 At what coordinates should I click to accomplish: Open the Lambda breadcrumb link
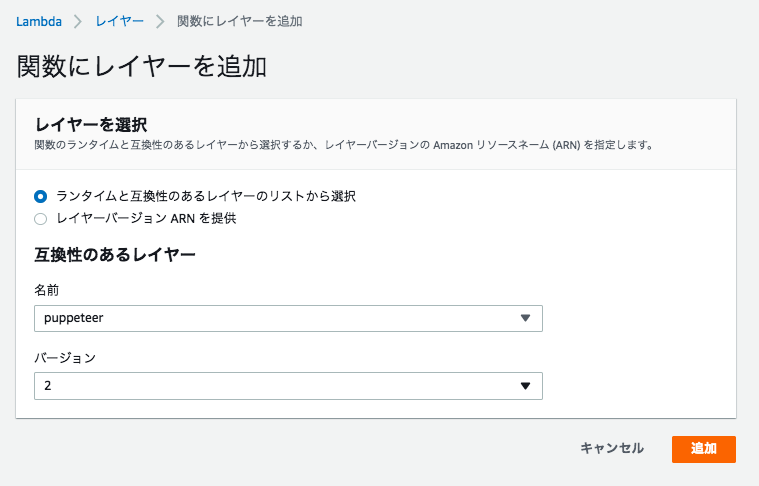[39, 22]
